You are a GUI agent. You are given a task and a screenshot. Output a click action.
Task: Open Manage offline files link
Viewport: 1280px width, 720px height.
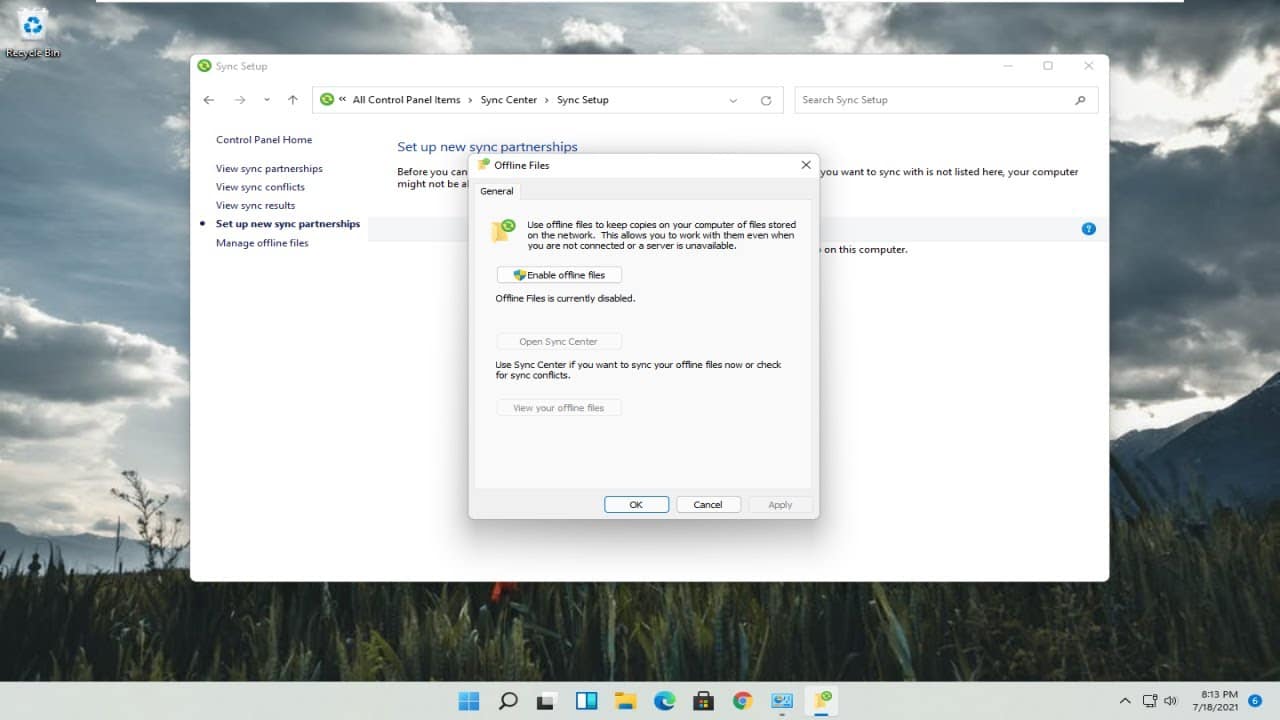(x=262, y=243)
